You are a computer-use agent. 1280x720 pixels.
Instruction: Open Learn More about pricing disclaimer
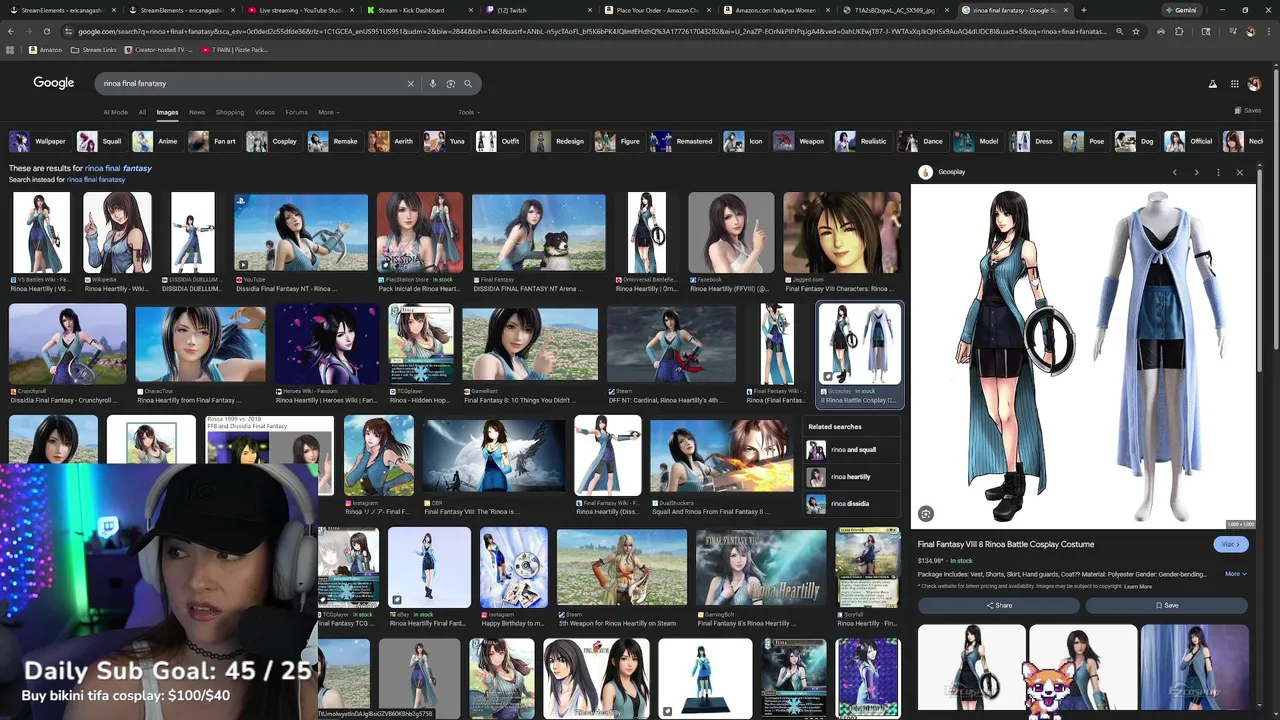(1138, 587)
